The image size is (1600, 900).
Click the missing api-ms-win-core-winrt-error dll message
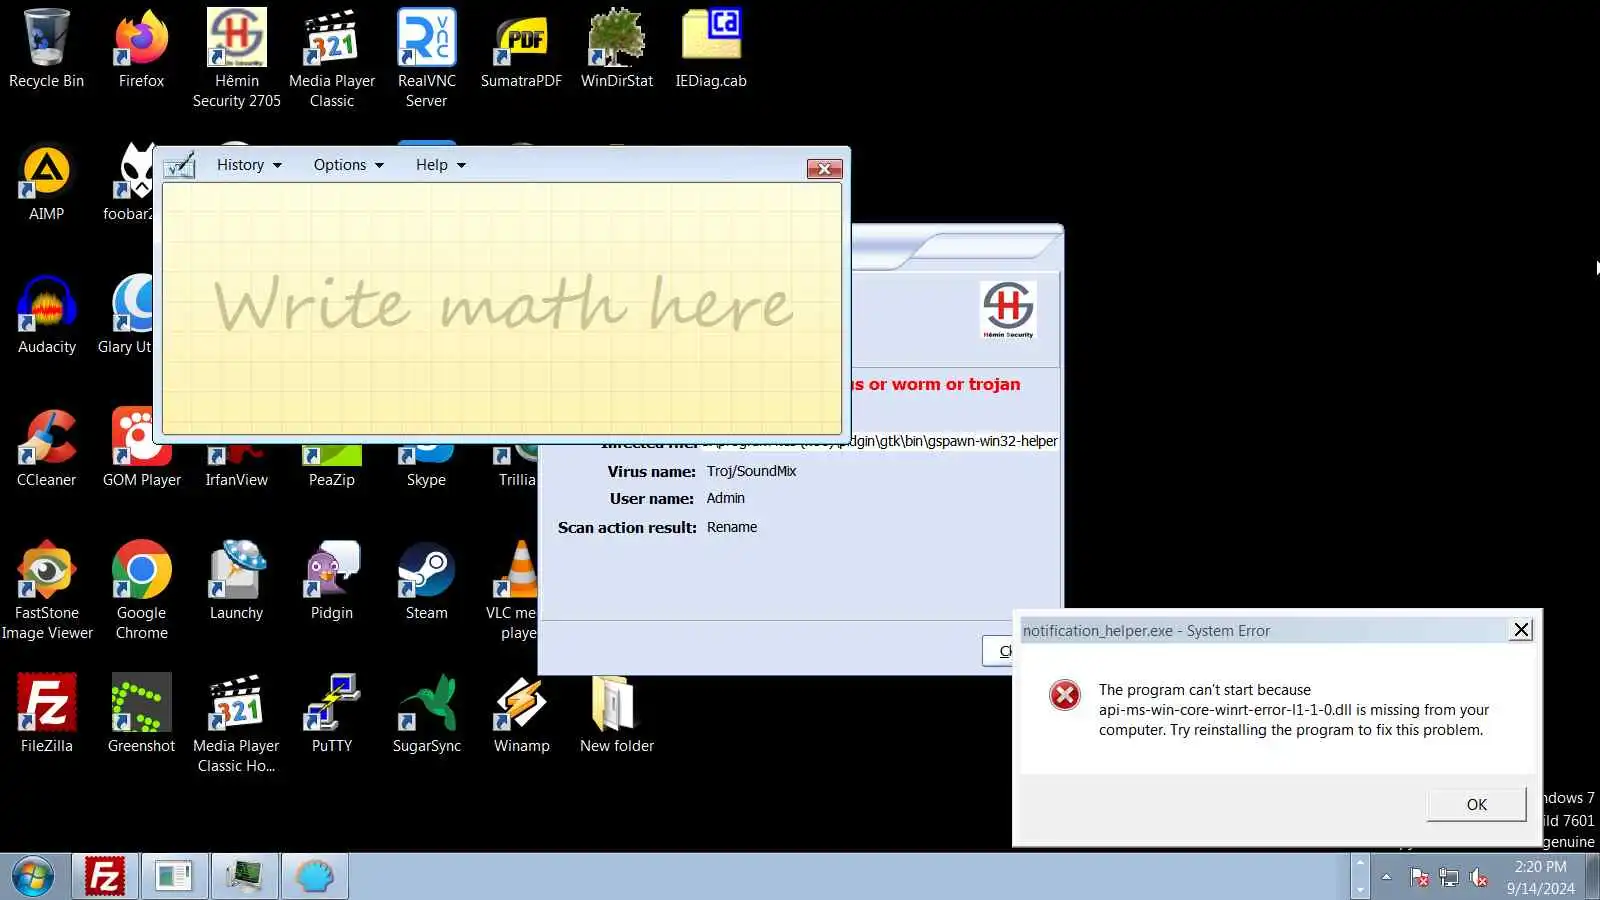click(1294, 710)
